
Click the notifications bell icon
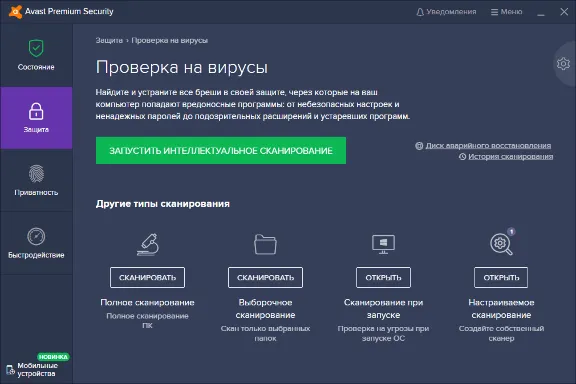tap(420, 12)
